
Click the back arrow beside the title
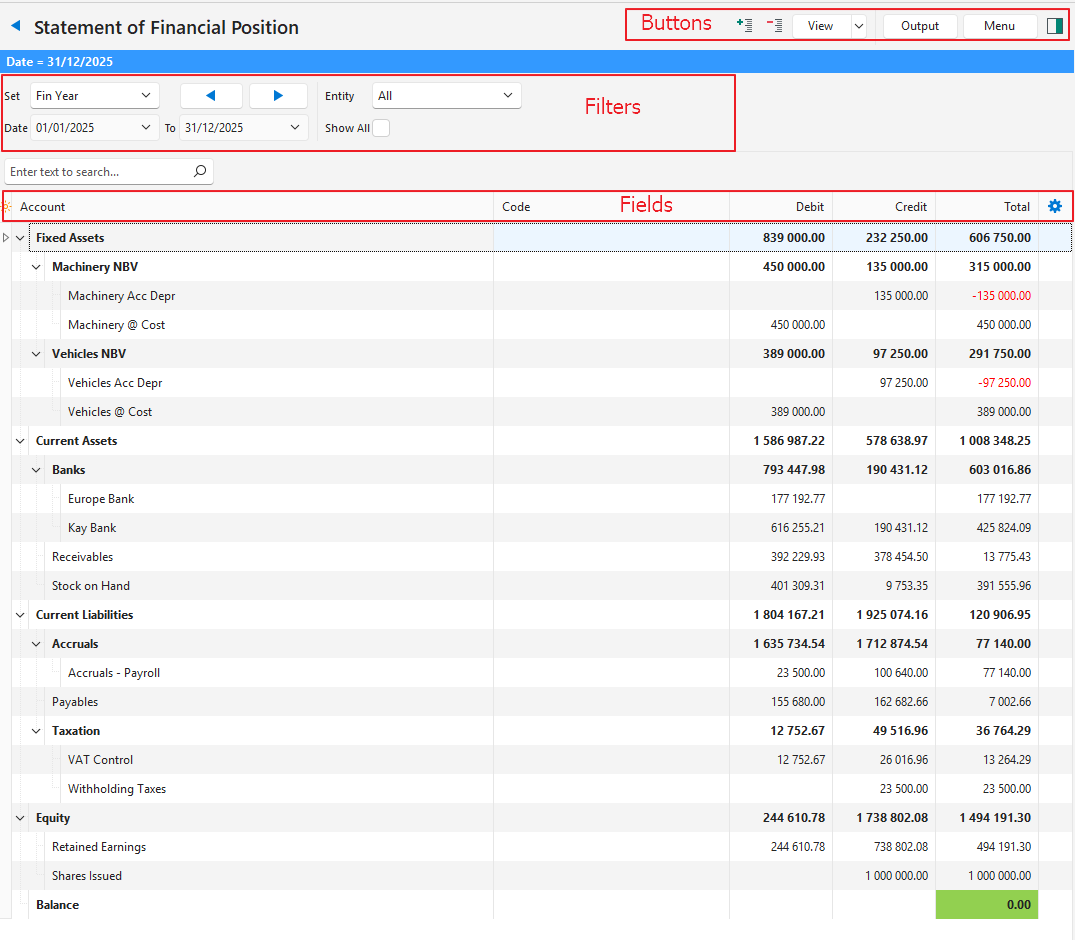15,27
